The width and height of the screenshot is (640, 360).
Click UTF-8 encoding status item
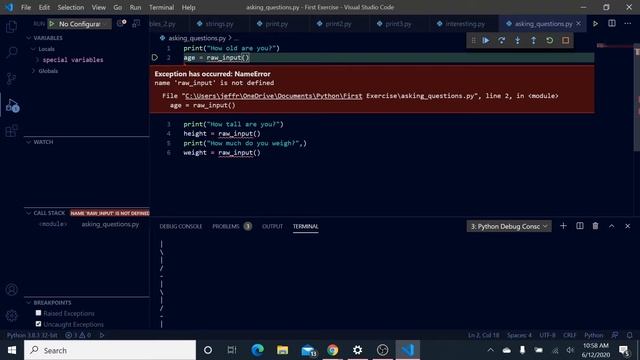[x=547, y=335]
